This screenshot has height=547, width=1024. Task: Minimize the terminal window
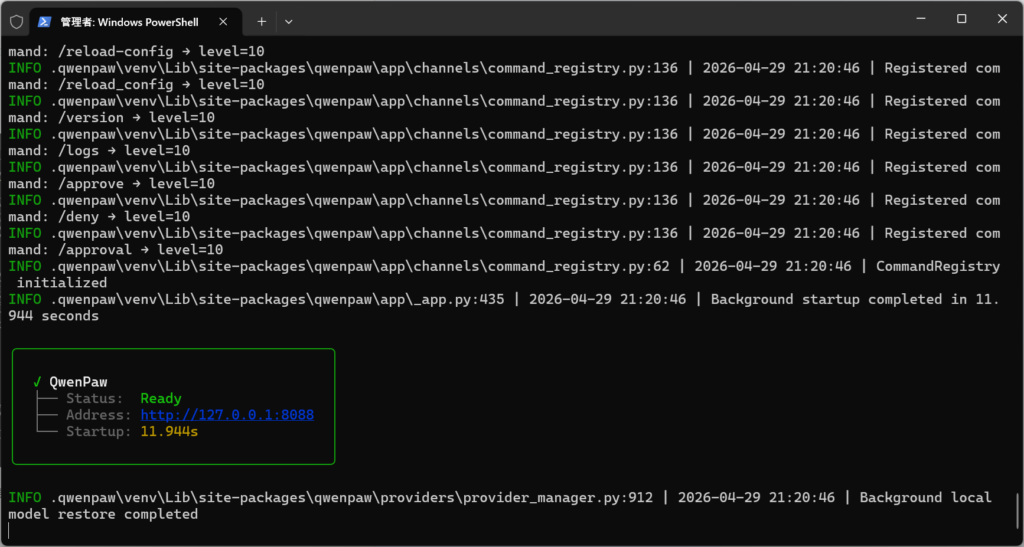point(921,20)
